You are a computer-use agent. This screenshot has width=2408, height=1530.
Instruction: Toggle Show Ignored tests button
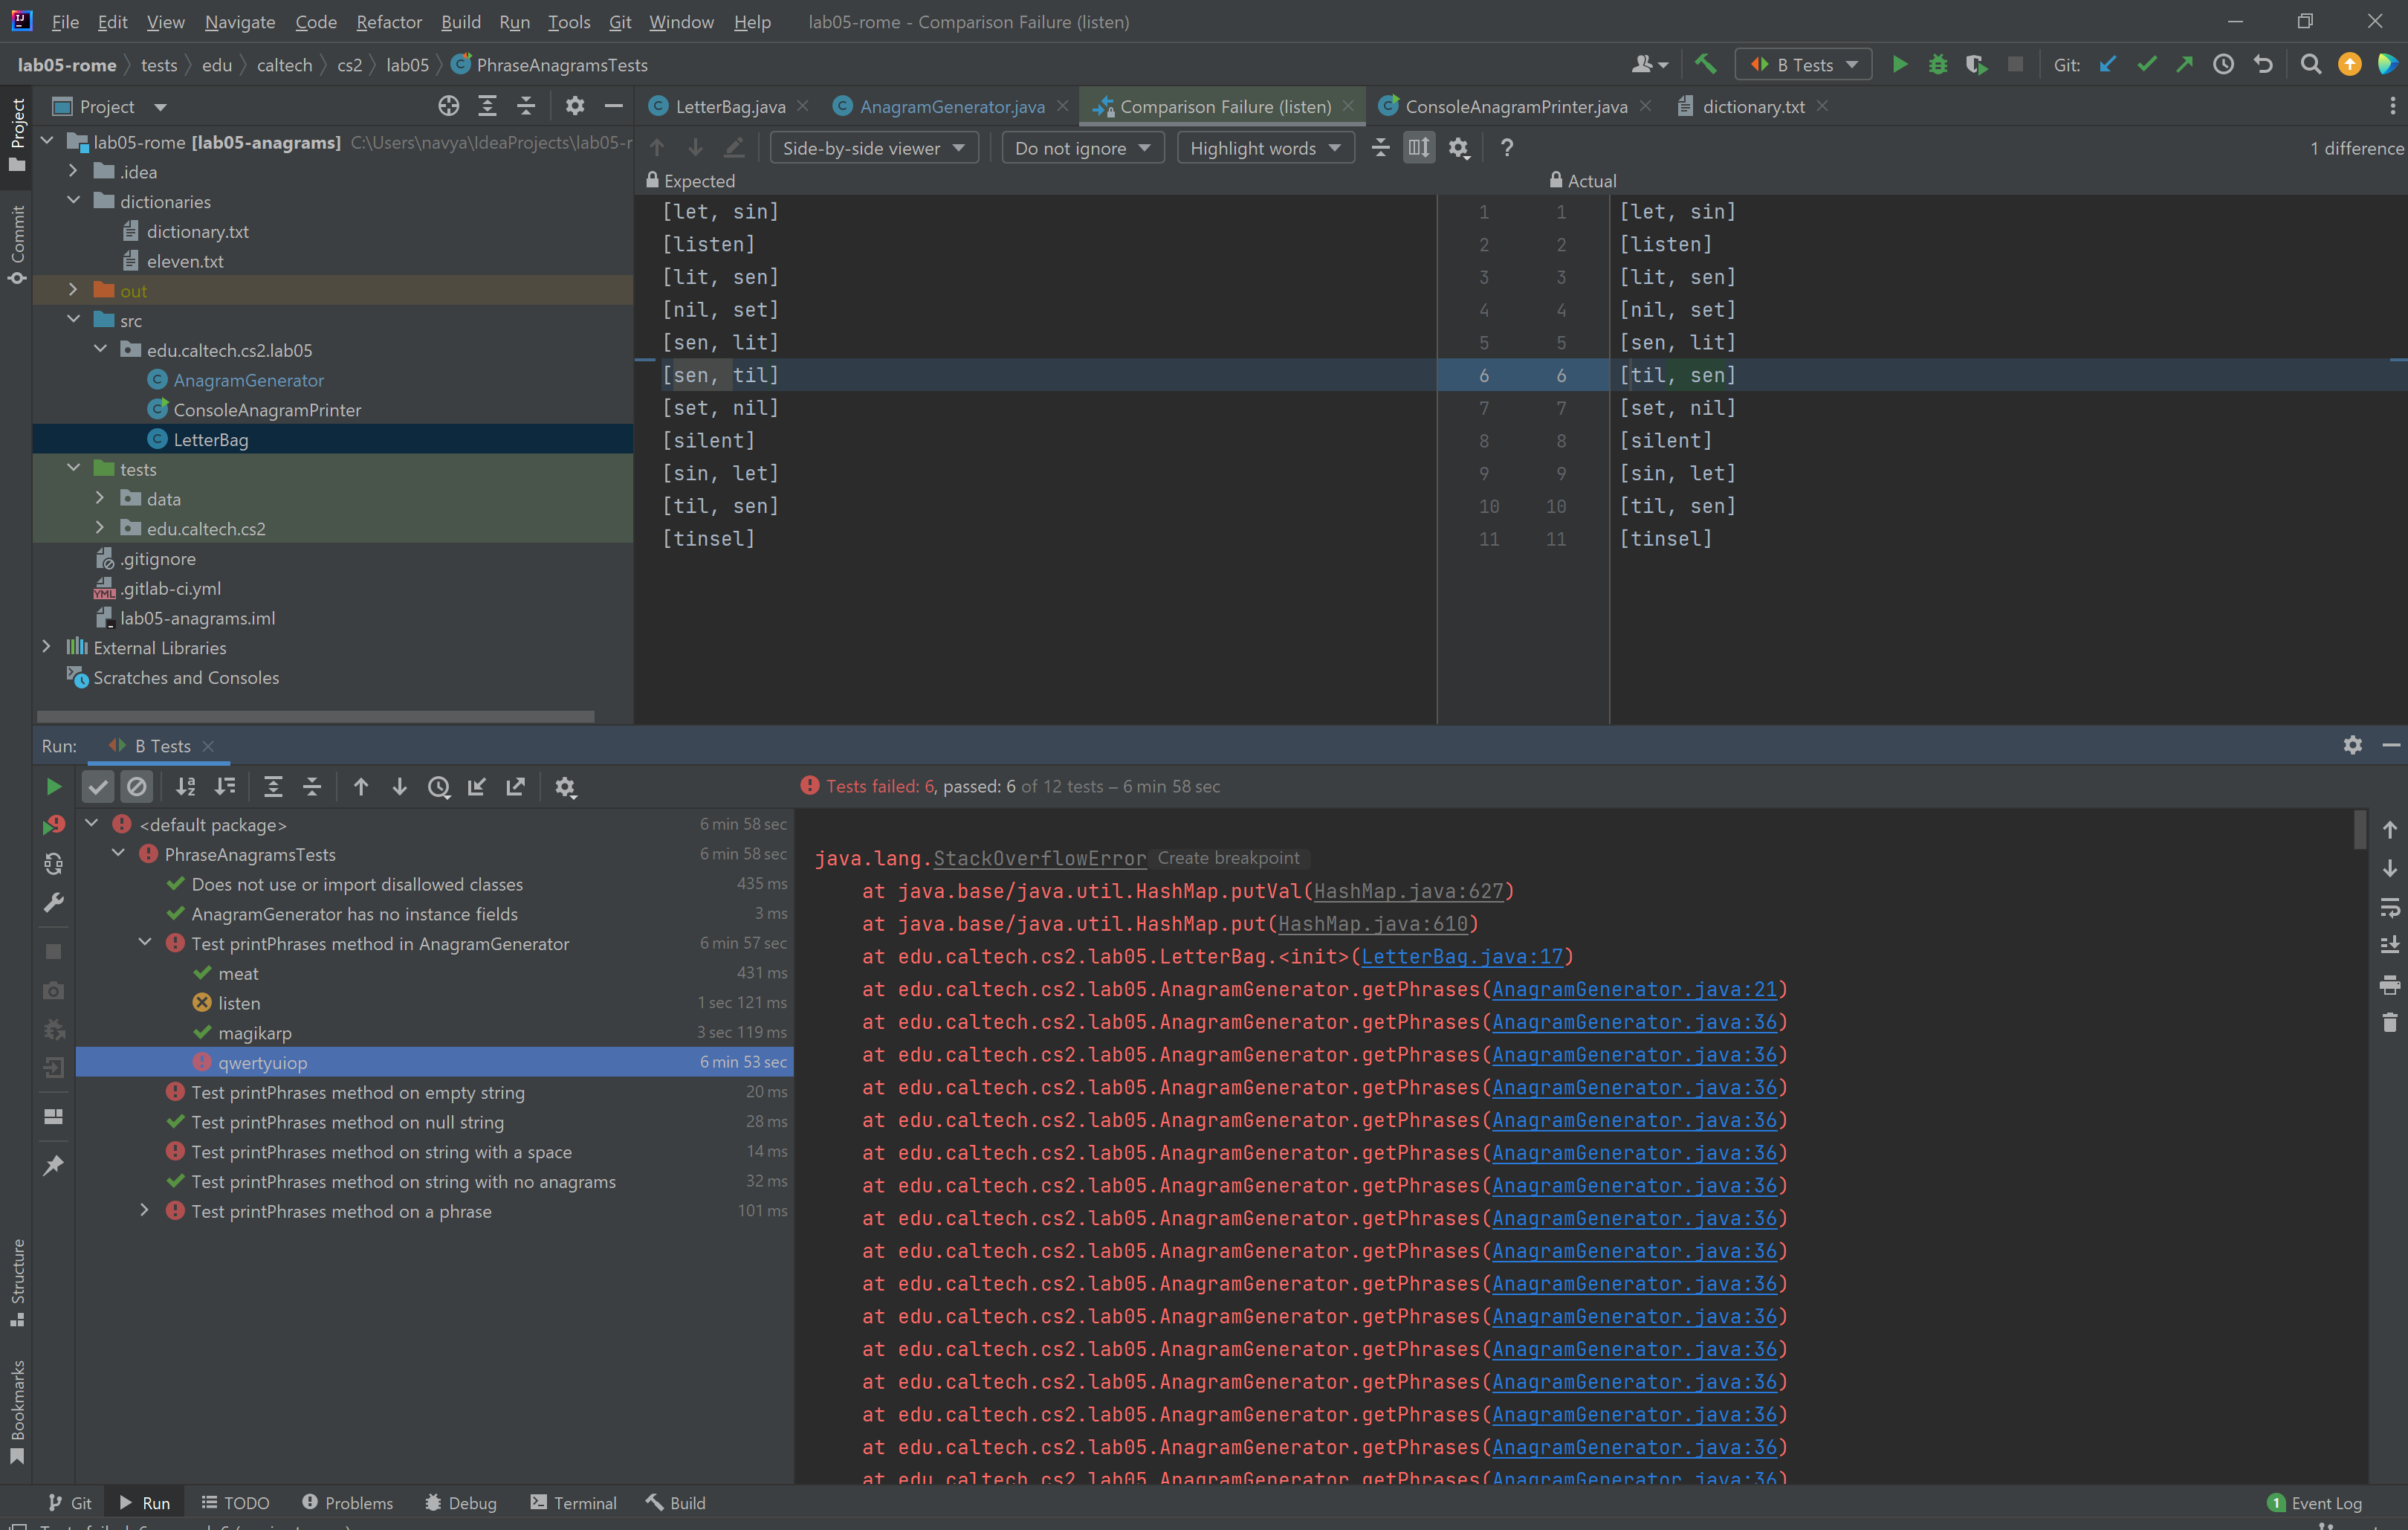coord(137,787)
